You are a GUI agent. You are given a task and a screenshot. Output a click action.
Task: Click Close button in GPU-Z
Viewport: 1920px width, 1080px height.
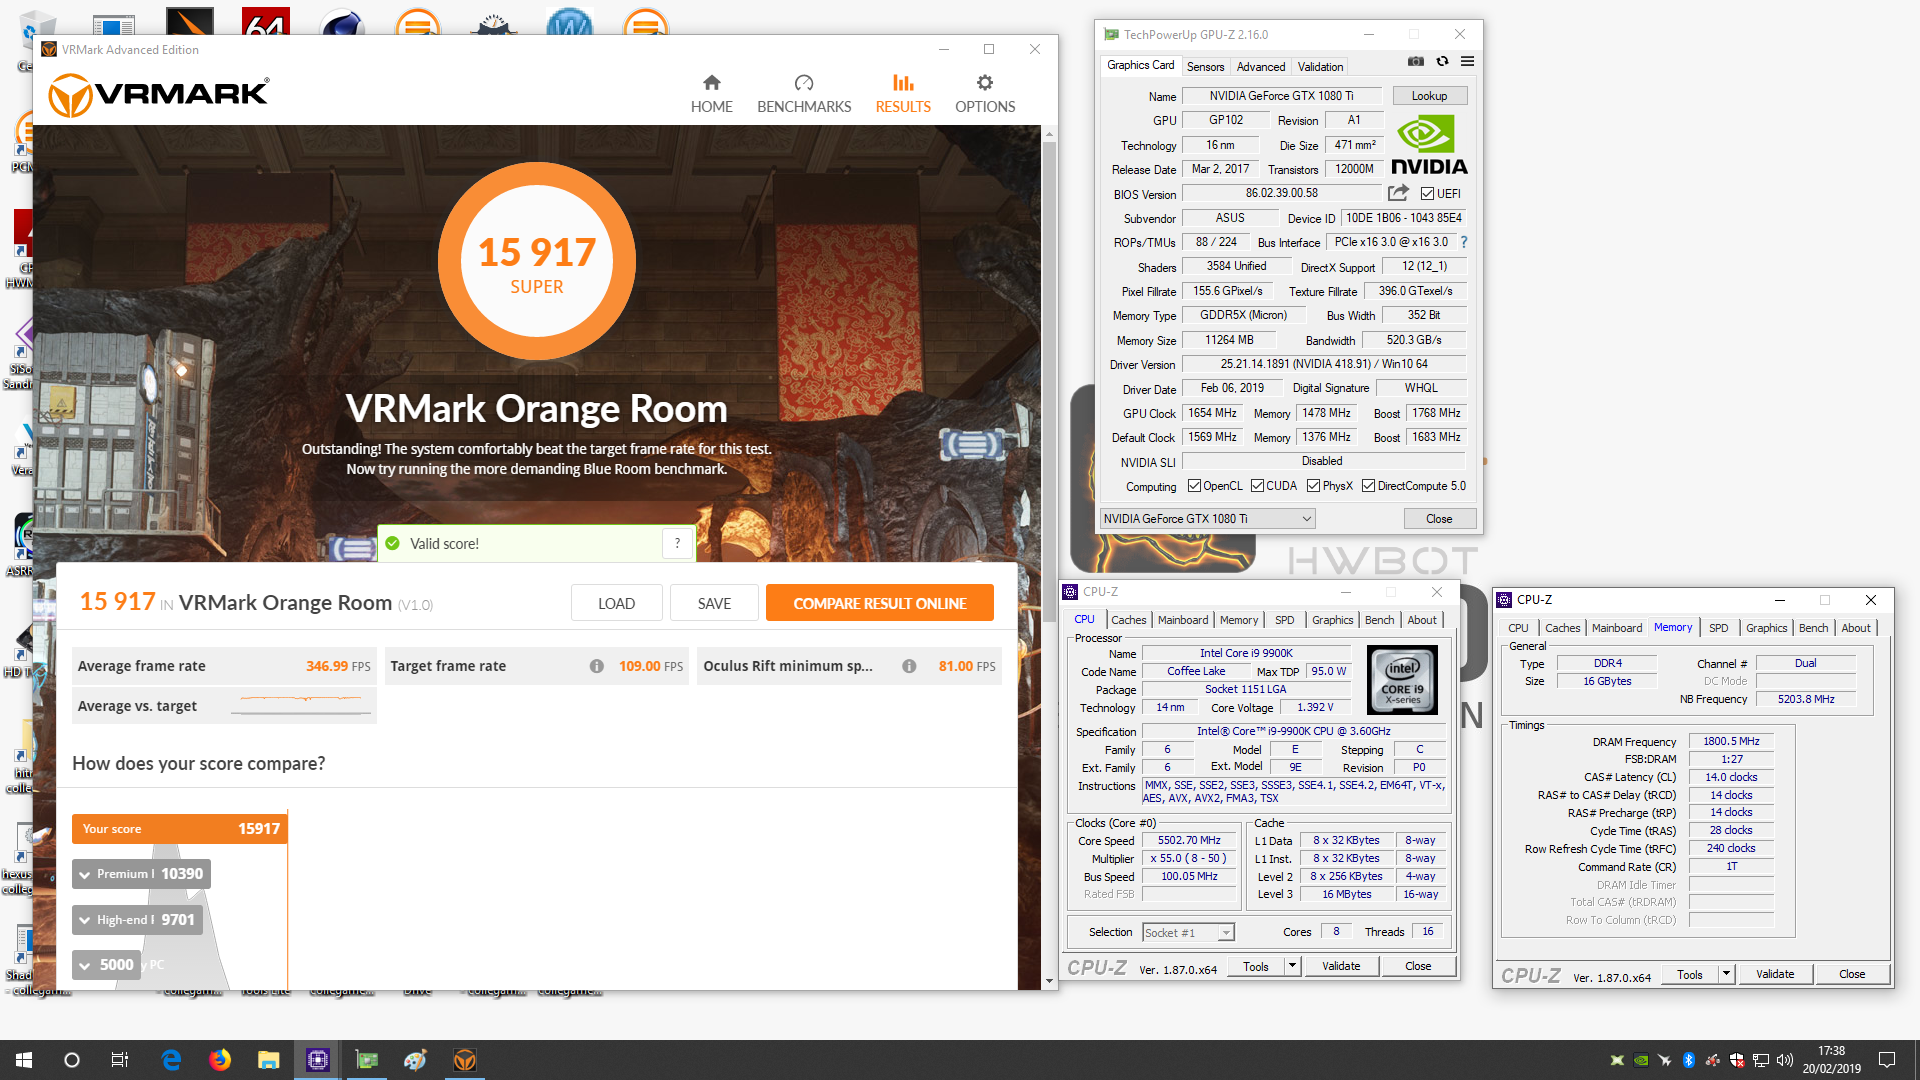pyautogui.click(x=1439, y=518)
